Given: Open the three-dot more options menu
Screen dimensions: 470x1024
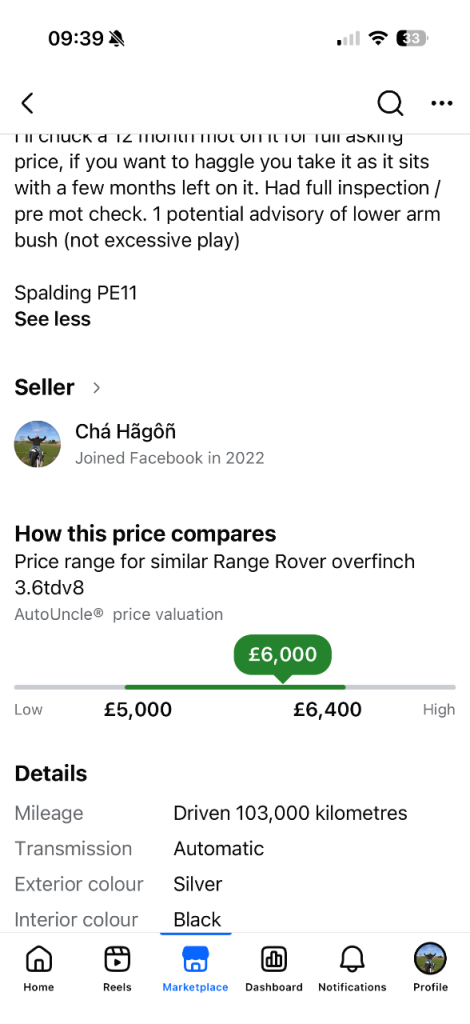Looking at the screenshot, I should (442, 103).
